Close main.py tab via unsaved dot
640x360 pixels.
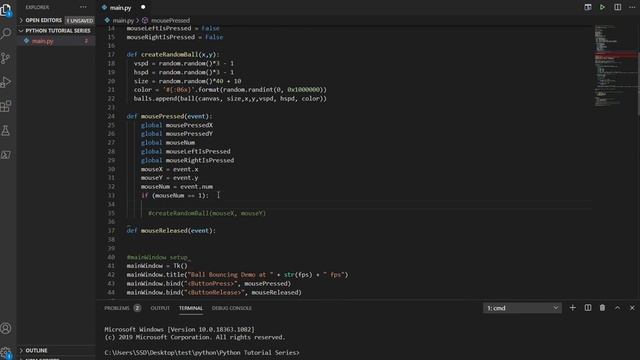(143, 7)
